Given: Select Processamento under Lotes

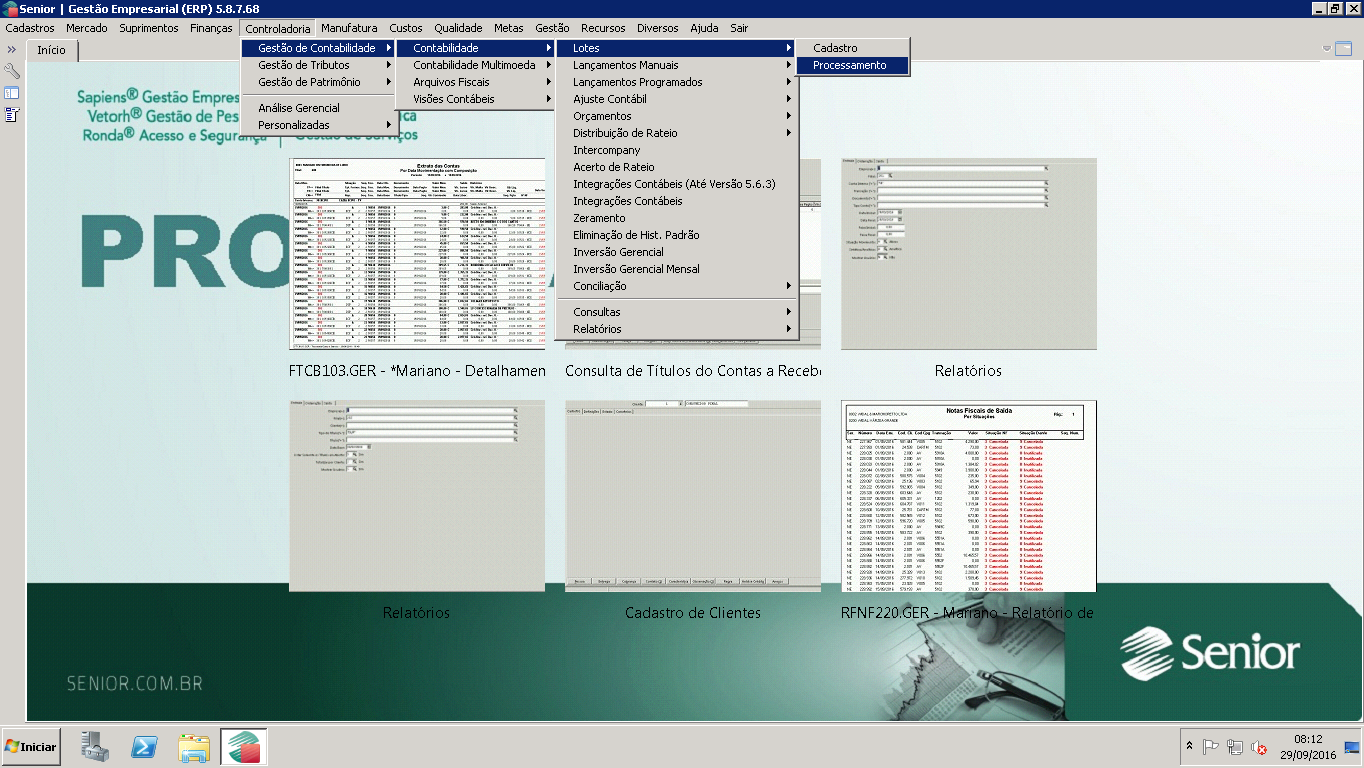Looking at the screenshot, I should tap(853, 65).
